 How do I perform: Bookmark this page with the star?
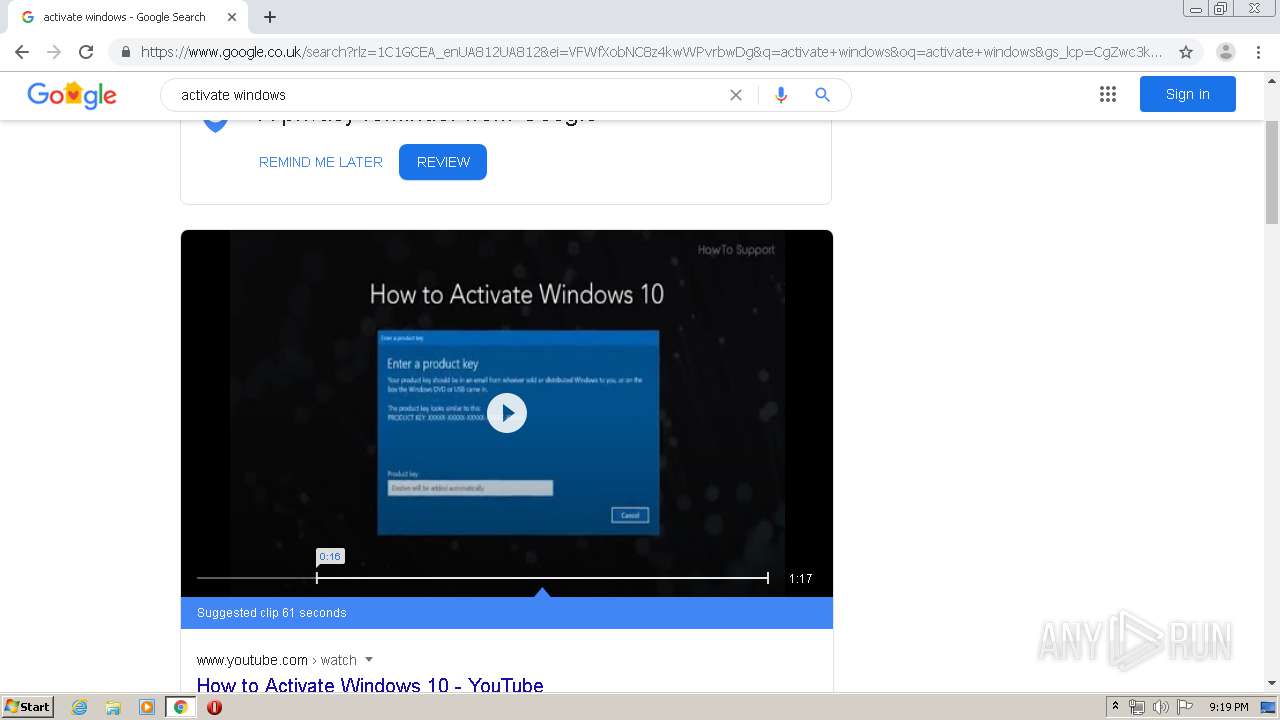pos(1186,52)
